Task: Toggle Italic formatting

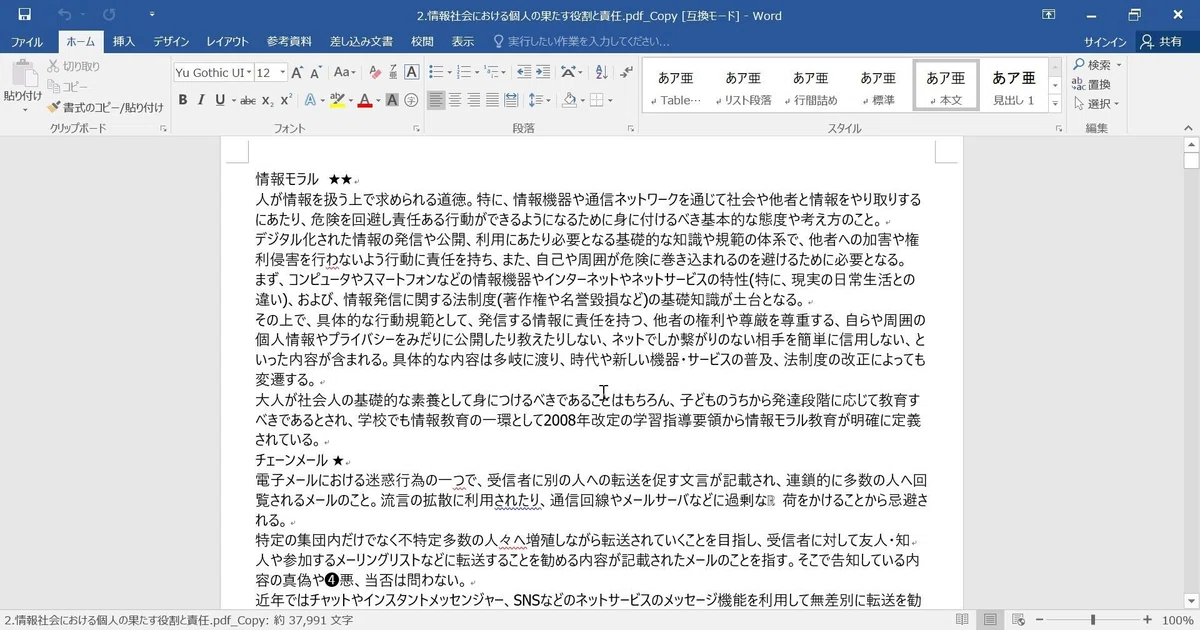Action: pyautogui.click(x=202, y=100)
